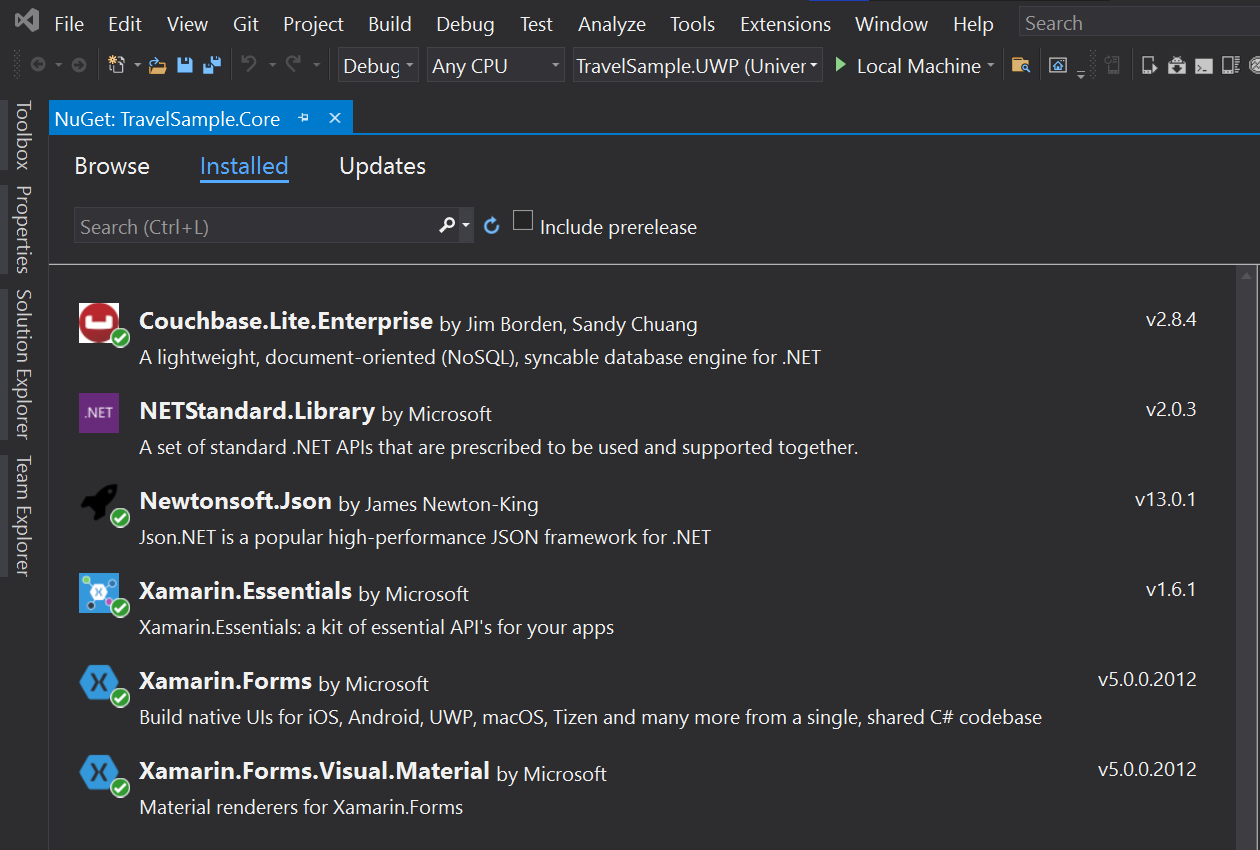Click the single-disk Save icon
This screenshot has width=1260, height=850.
(x=185, y=66)
